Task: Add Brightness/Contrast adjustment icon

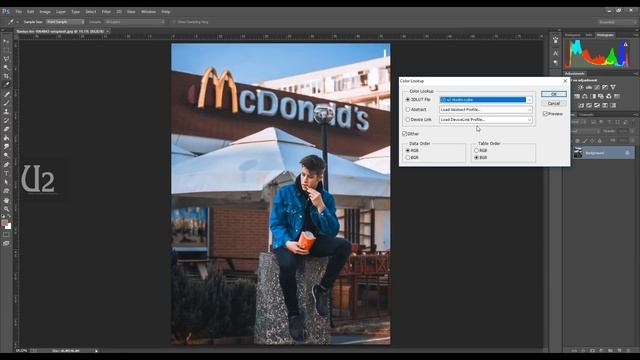Action: (x=581, y=87)
